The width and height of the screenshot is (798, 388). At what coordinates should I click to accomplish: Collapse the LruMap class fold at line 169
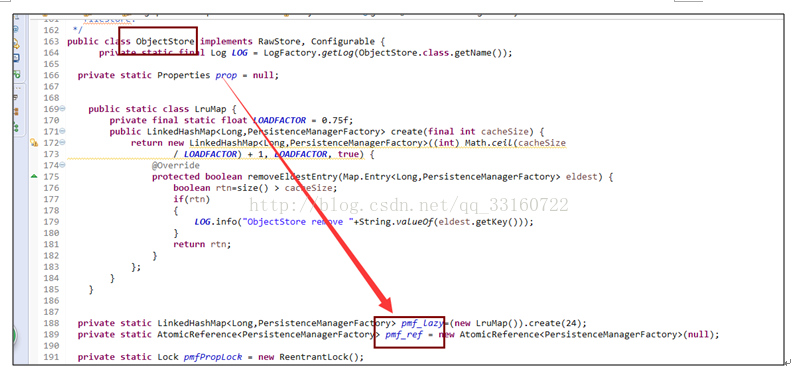[63, 109]
